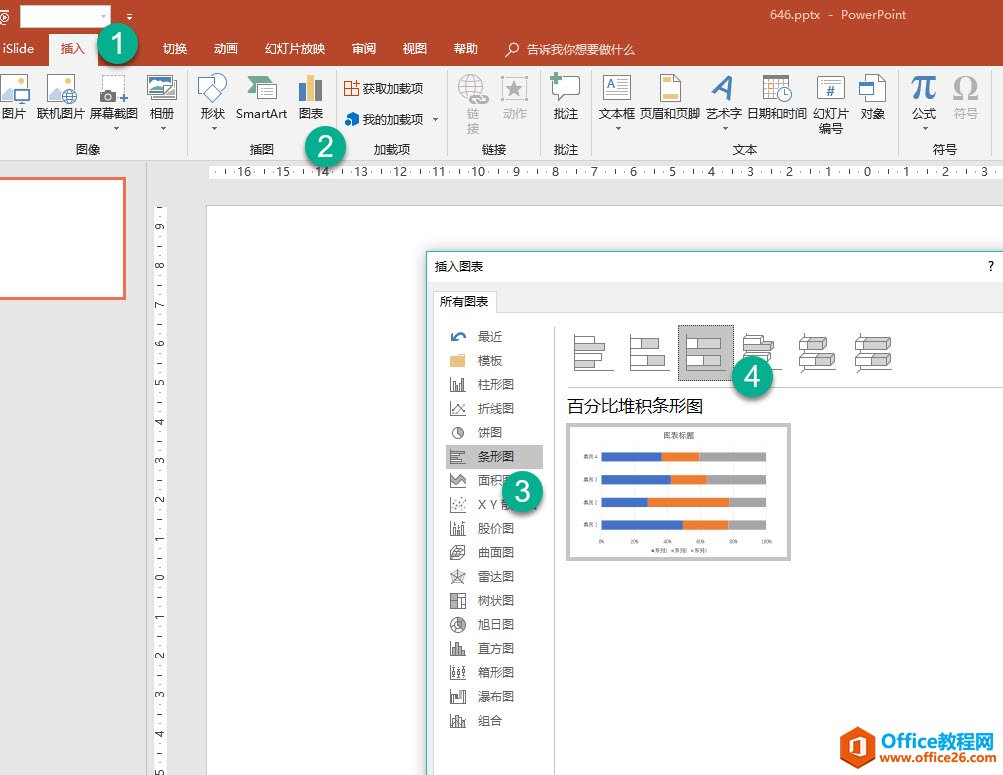Image resolution: width=1003 pixels, height=775 pixels.
Task: Click the Pictures (图片) icon
Action: [x=14, y=97]
